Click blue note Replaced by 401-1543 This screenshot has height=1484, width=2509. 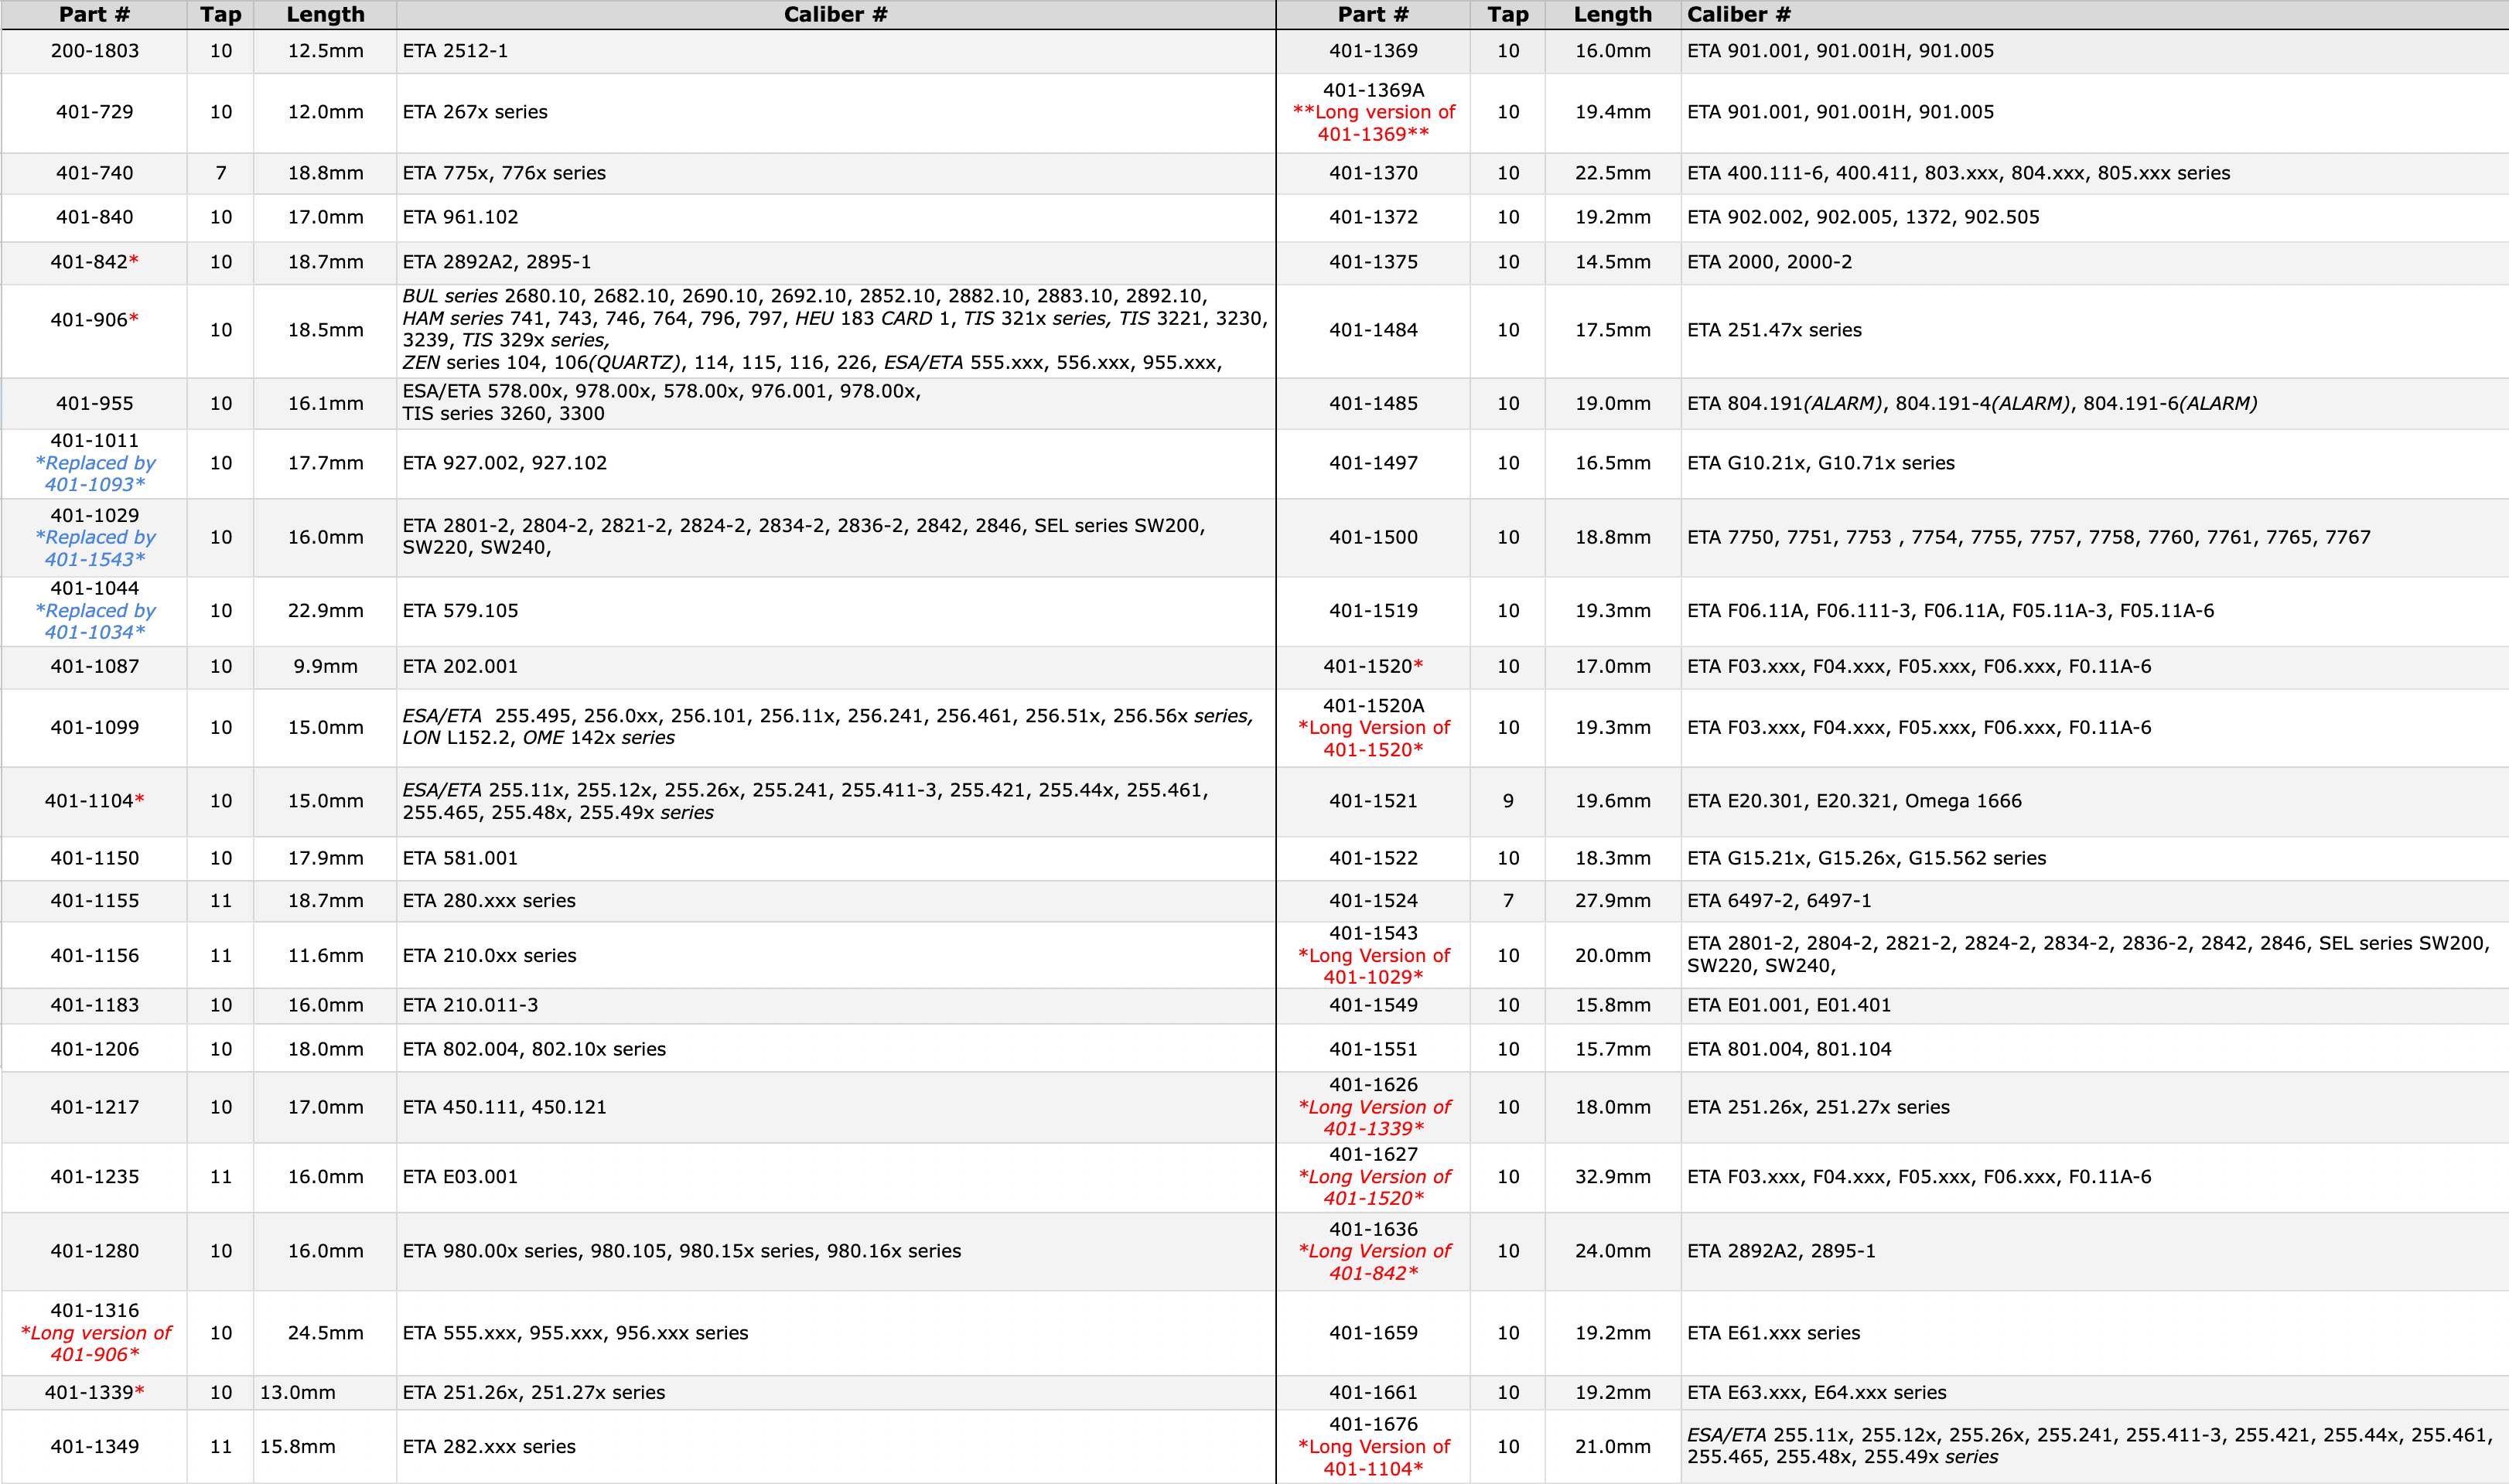click(95, 548)
